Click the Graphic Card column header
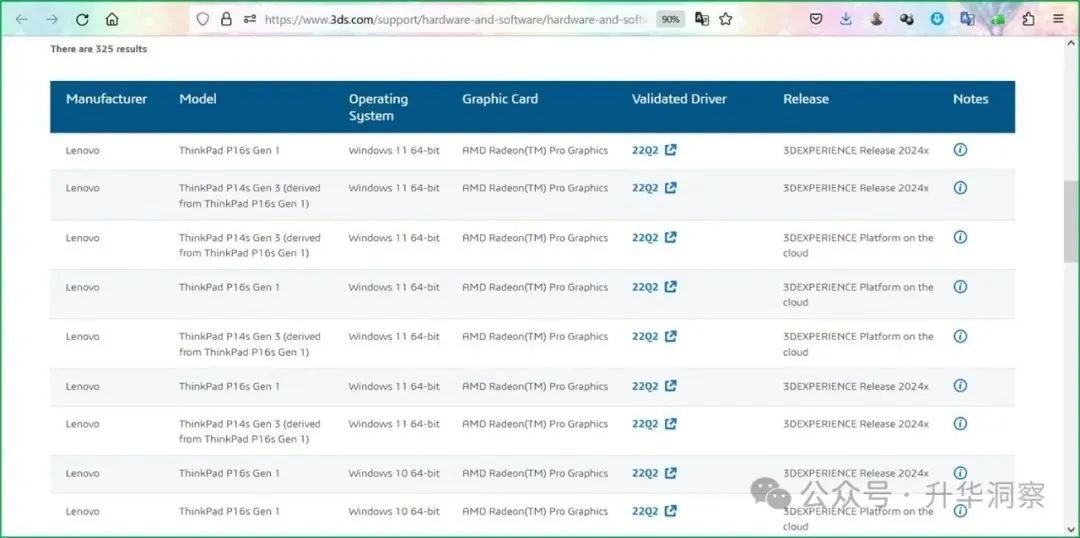Viewport: 1080px width, 538px height. pyautogui.click(x=499, y=99)
